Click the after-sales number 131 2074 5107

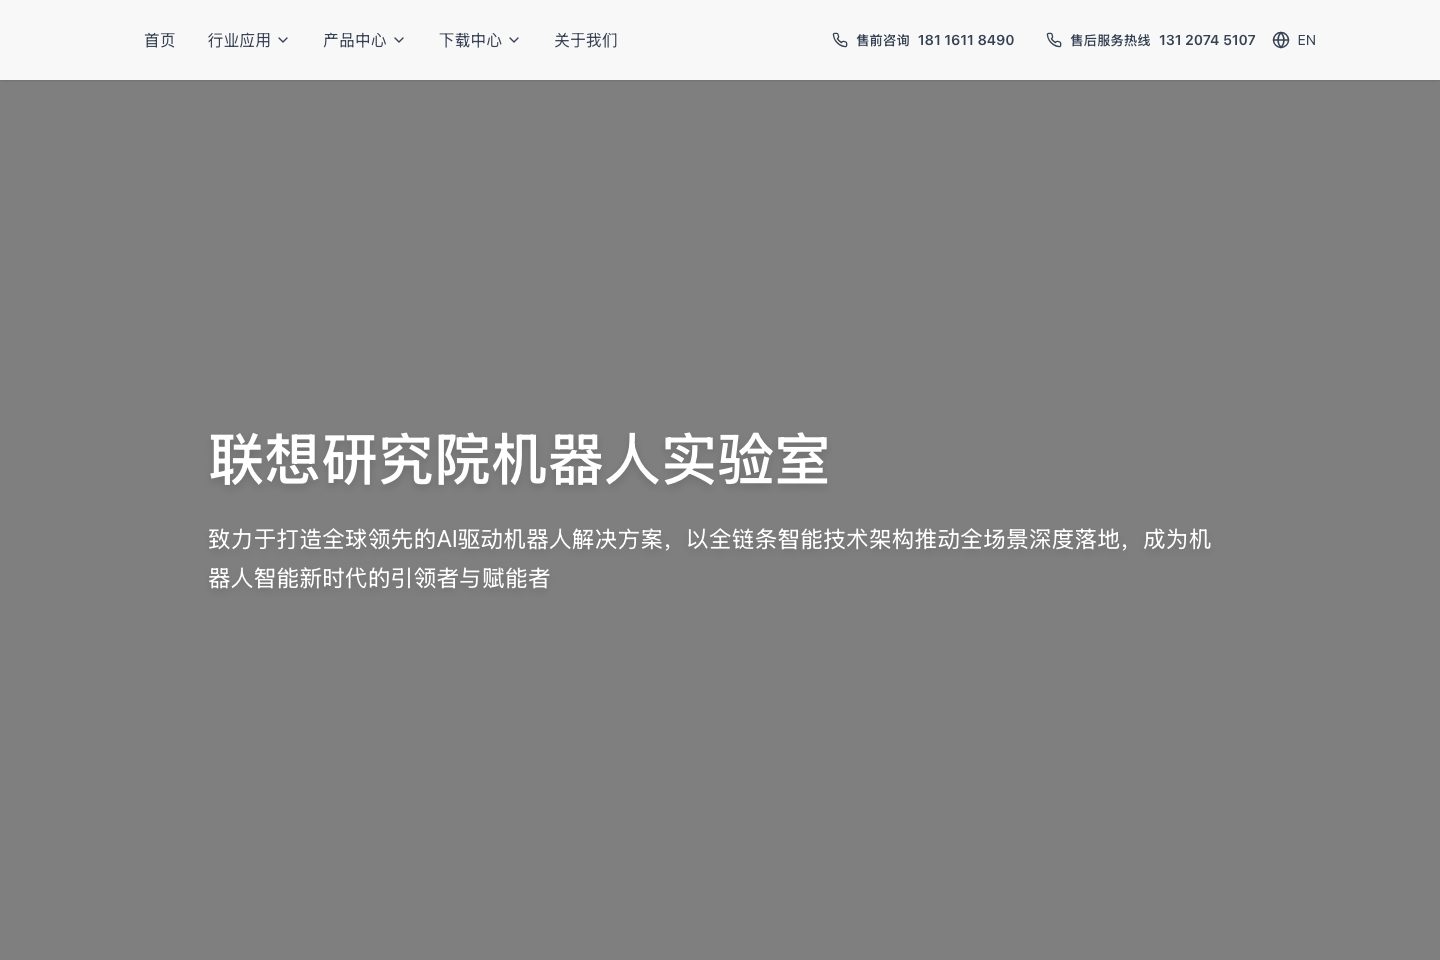point(1207,40)
